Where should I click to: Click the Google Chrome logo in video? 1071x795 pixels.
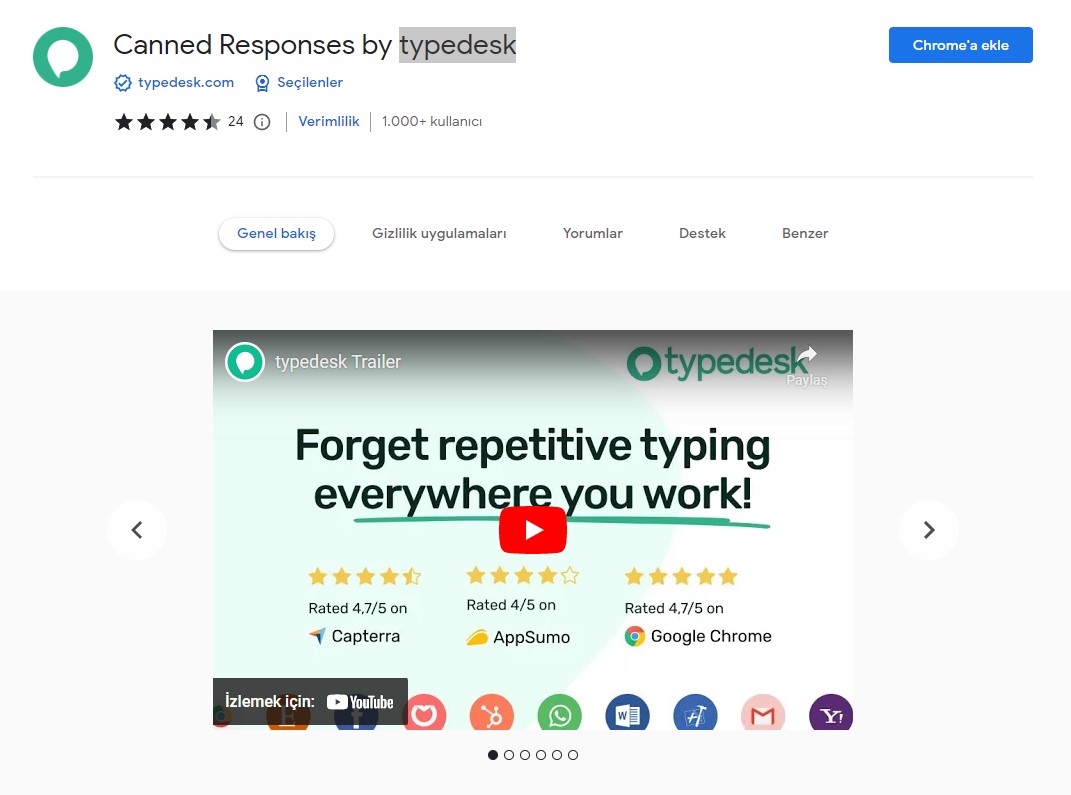pos(698,637)
